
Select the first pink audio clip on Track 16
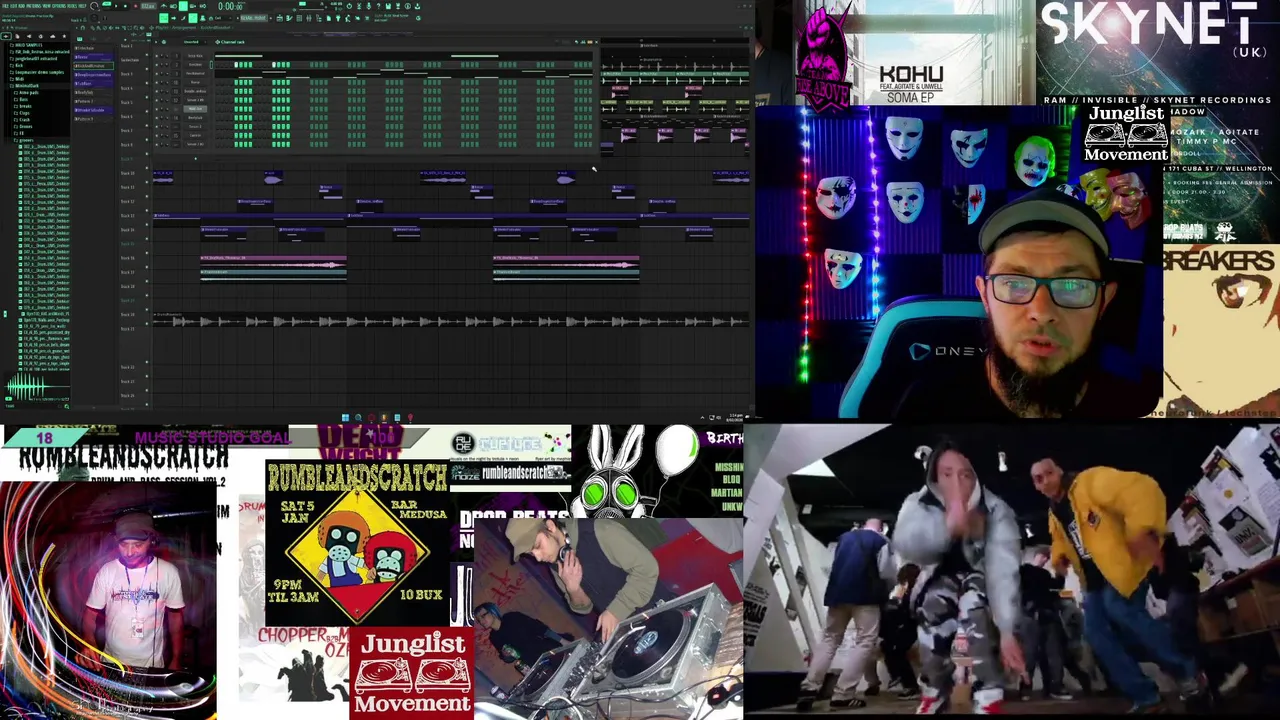(x=273, y=260)
